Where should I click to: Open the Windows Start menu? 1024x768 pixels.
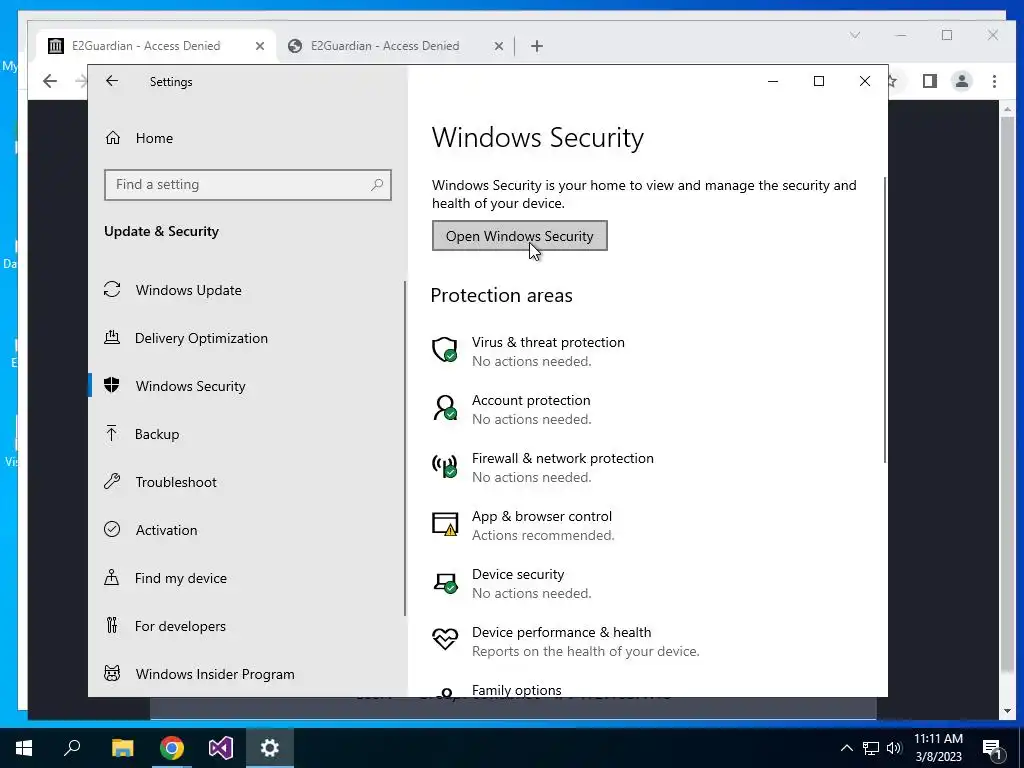coord(24,748)
